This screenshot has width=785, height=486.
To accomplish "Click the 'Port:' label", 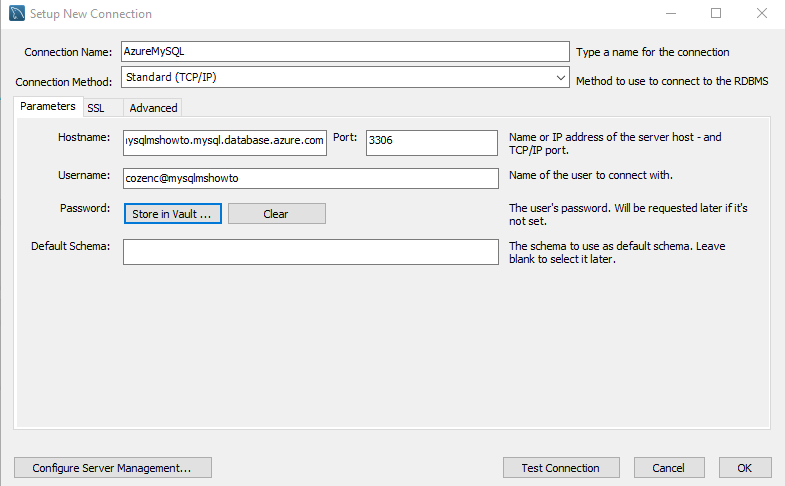I will pos(345,137).
